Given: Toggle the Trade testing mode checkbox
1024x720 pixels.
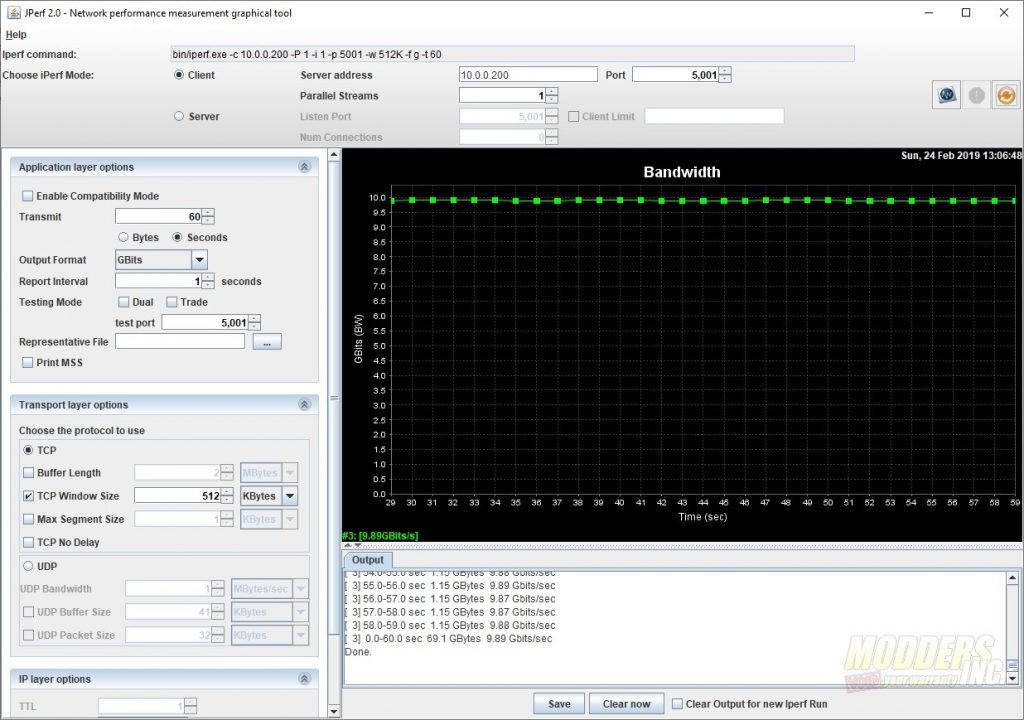Looking at the screenshot, I should (172, 302).
